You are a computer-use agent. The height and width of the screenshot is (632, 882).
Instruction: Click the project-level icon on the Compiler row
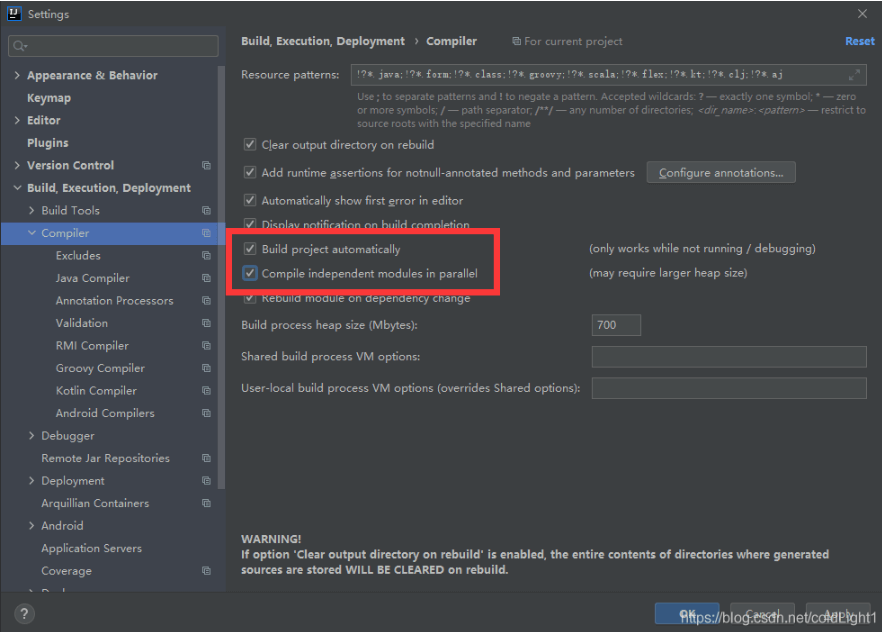[206, 233]
